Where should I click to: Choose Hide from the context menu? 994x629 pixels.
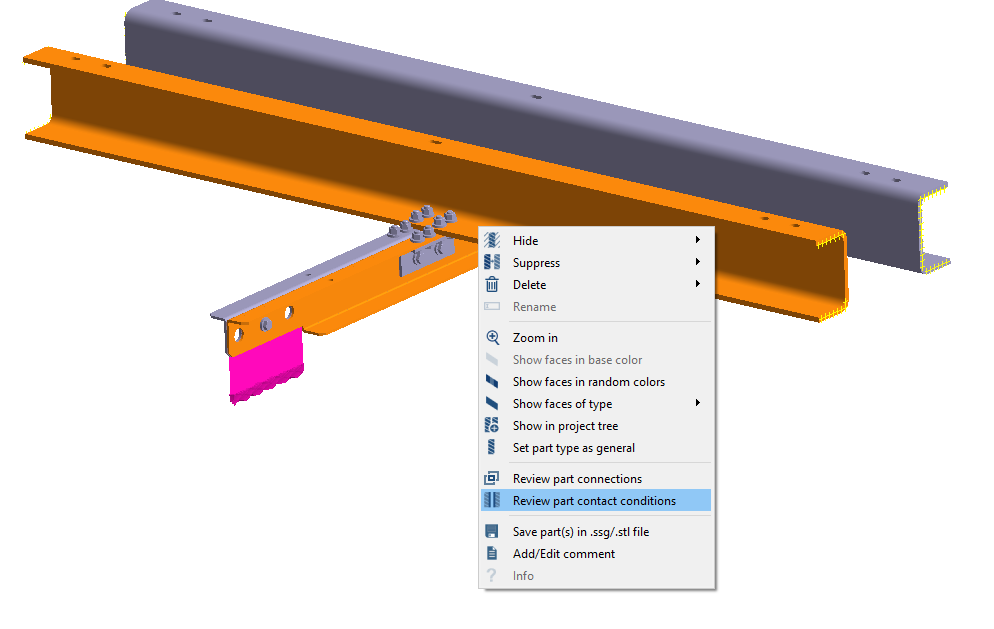click(x=596, y=240)
